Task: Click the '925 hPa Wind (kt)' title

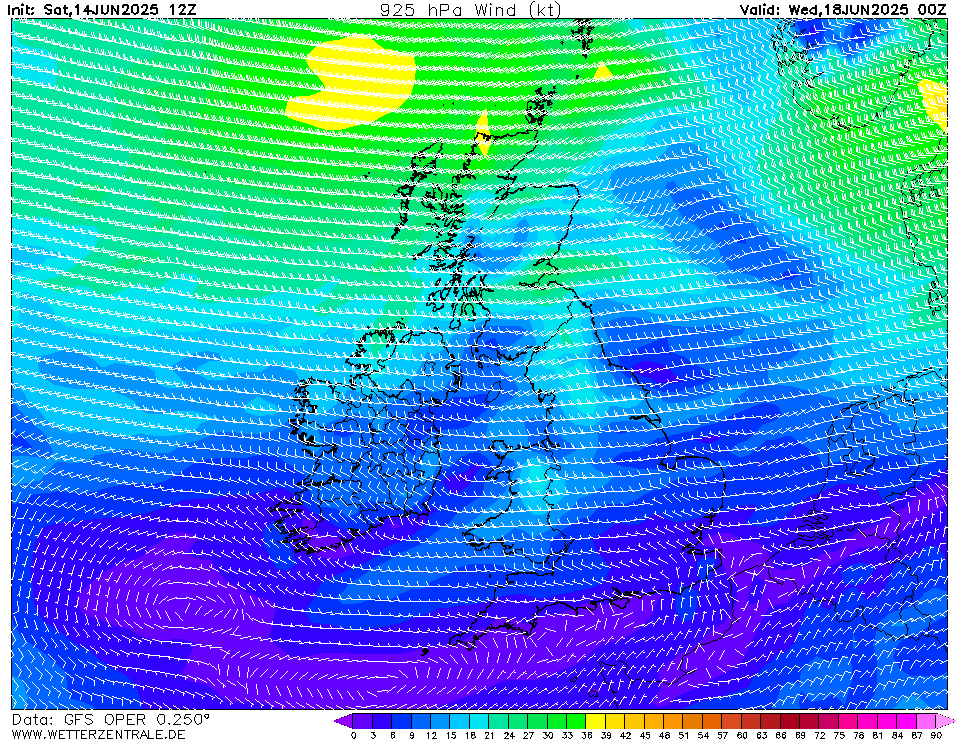Action: point(470,9)
